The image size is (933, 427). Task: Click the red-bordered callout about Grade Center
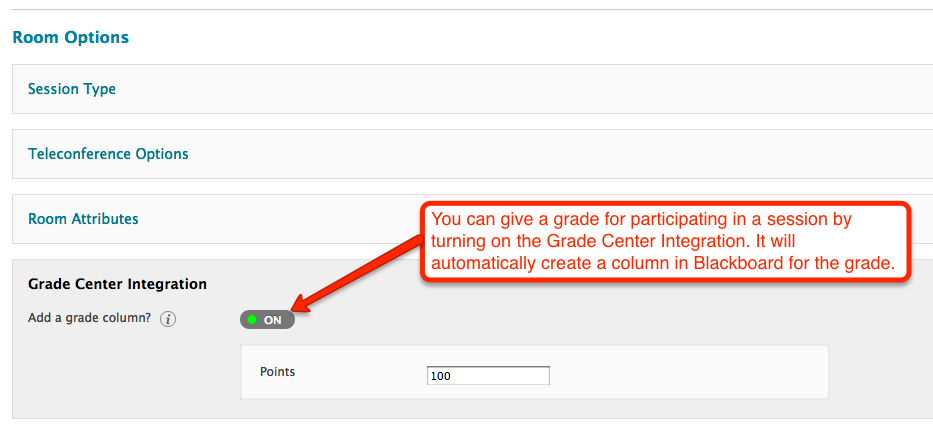tap(666, 242)
